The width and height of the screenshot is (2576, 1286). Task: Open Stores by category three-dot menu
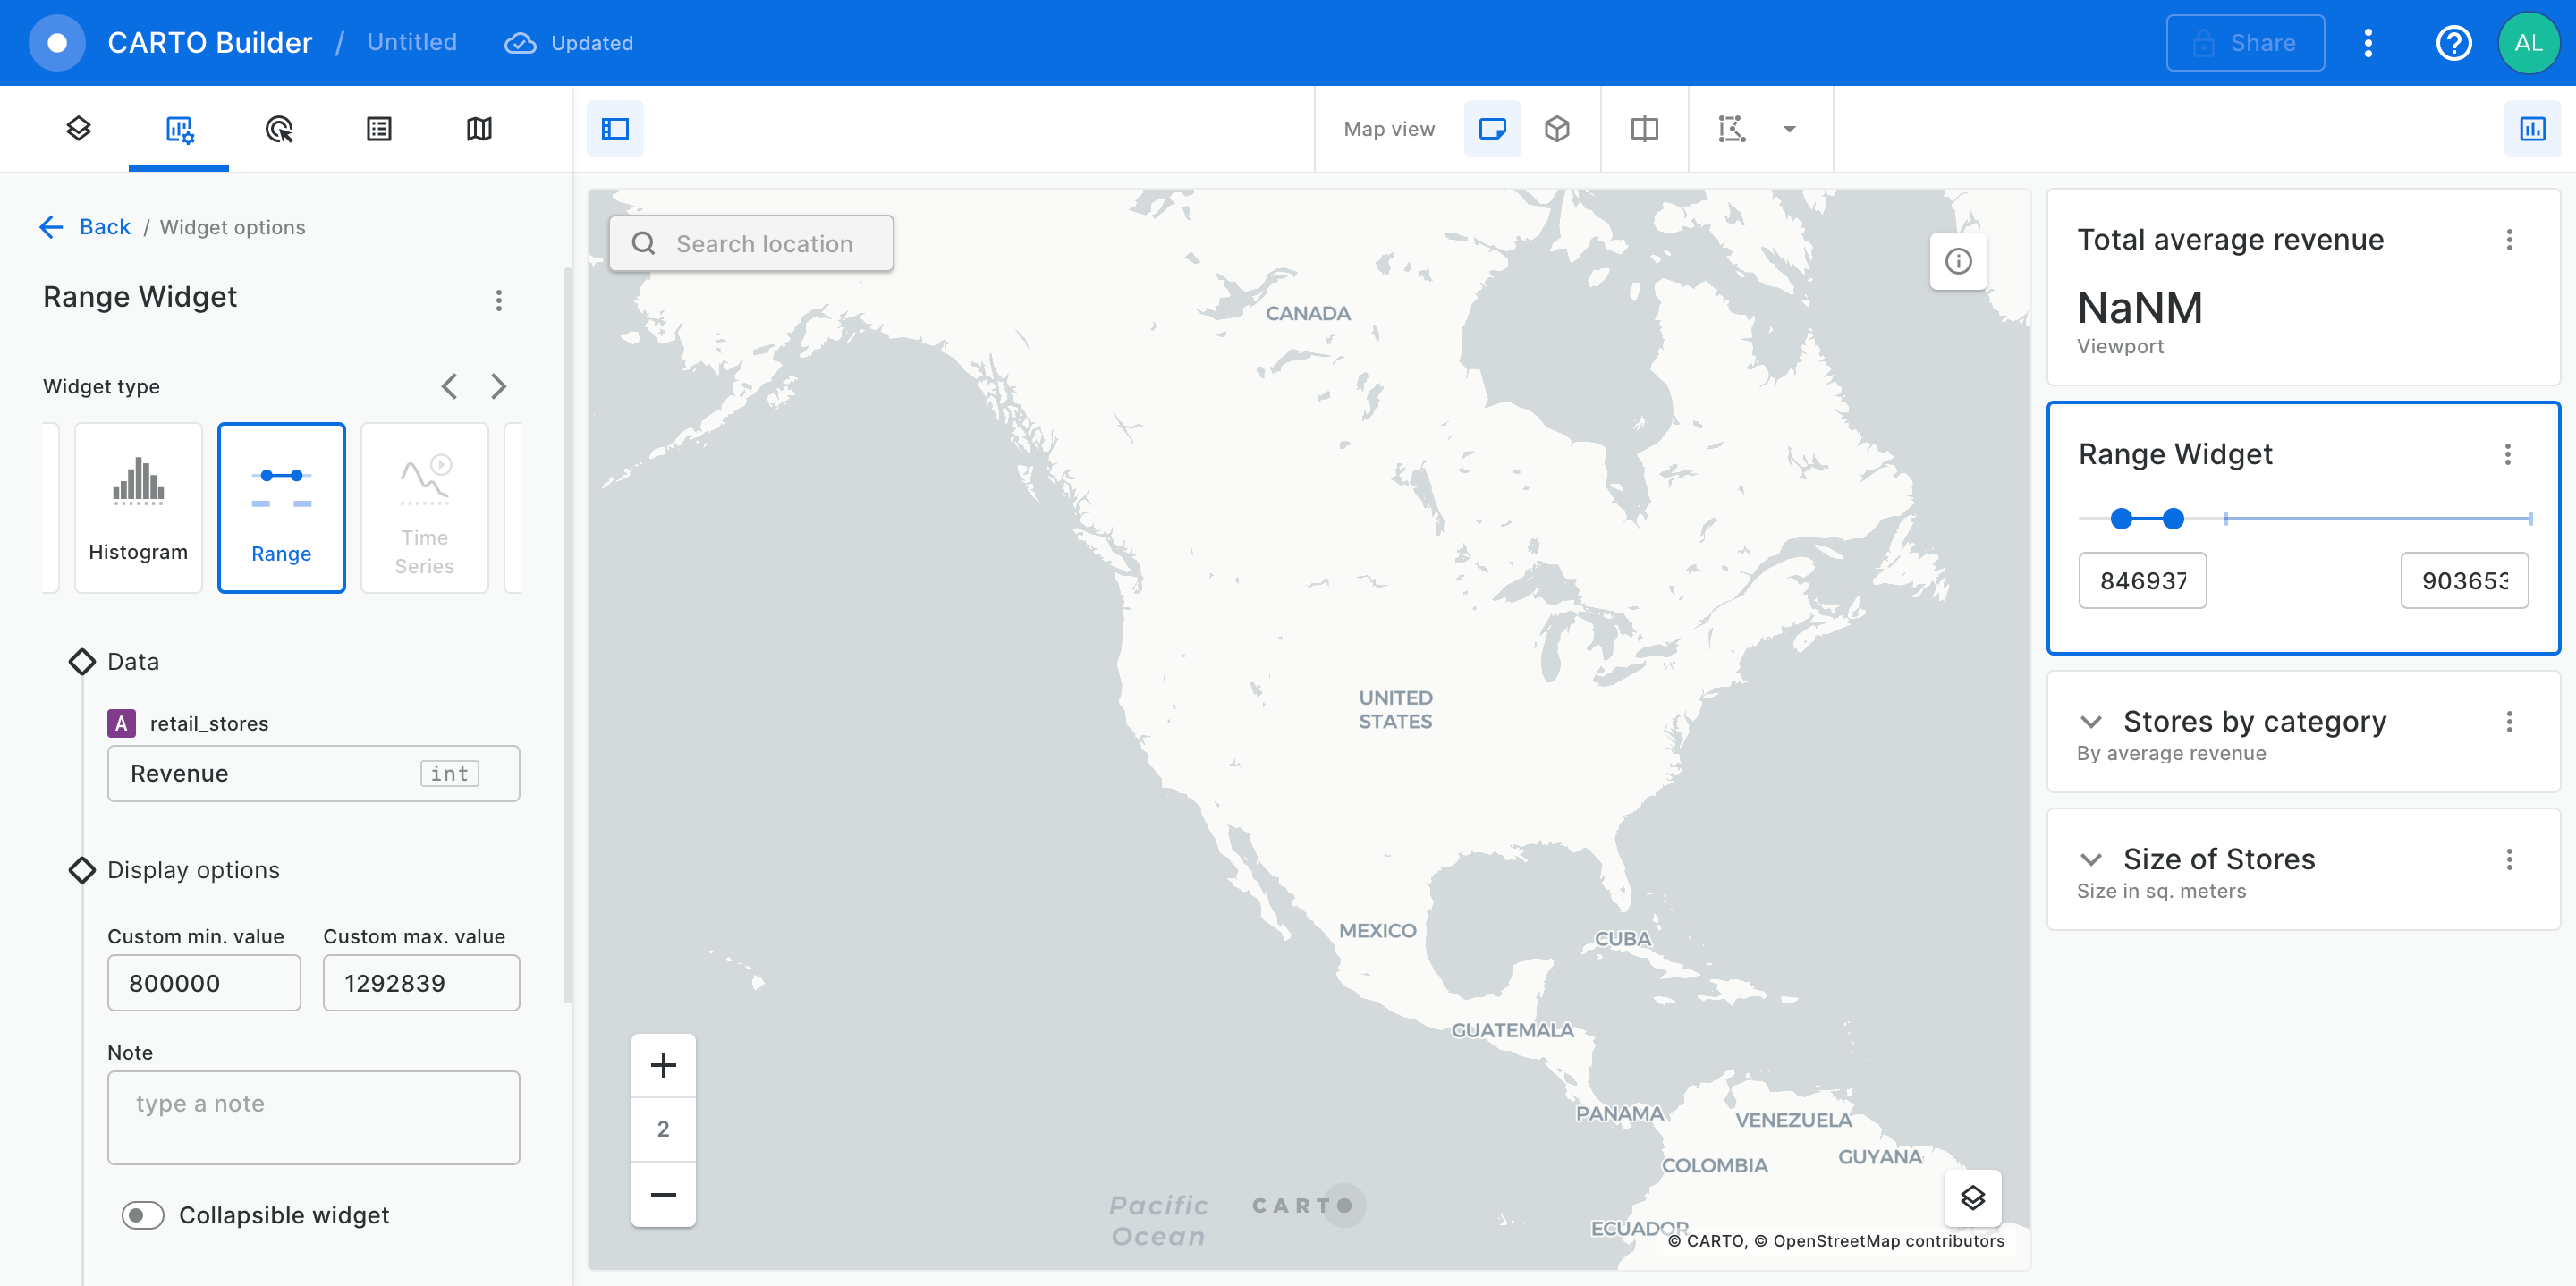[2508, 722]
